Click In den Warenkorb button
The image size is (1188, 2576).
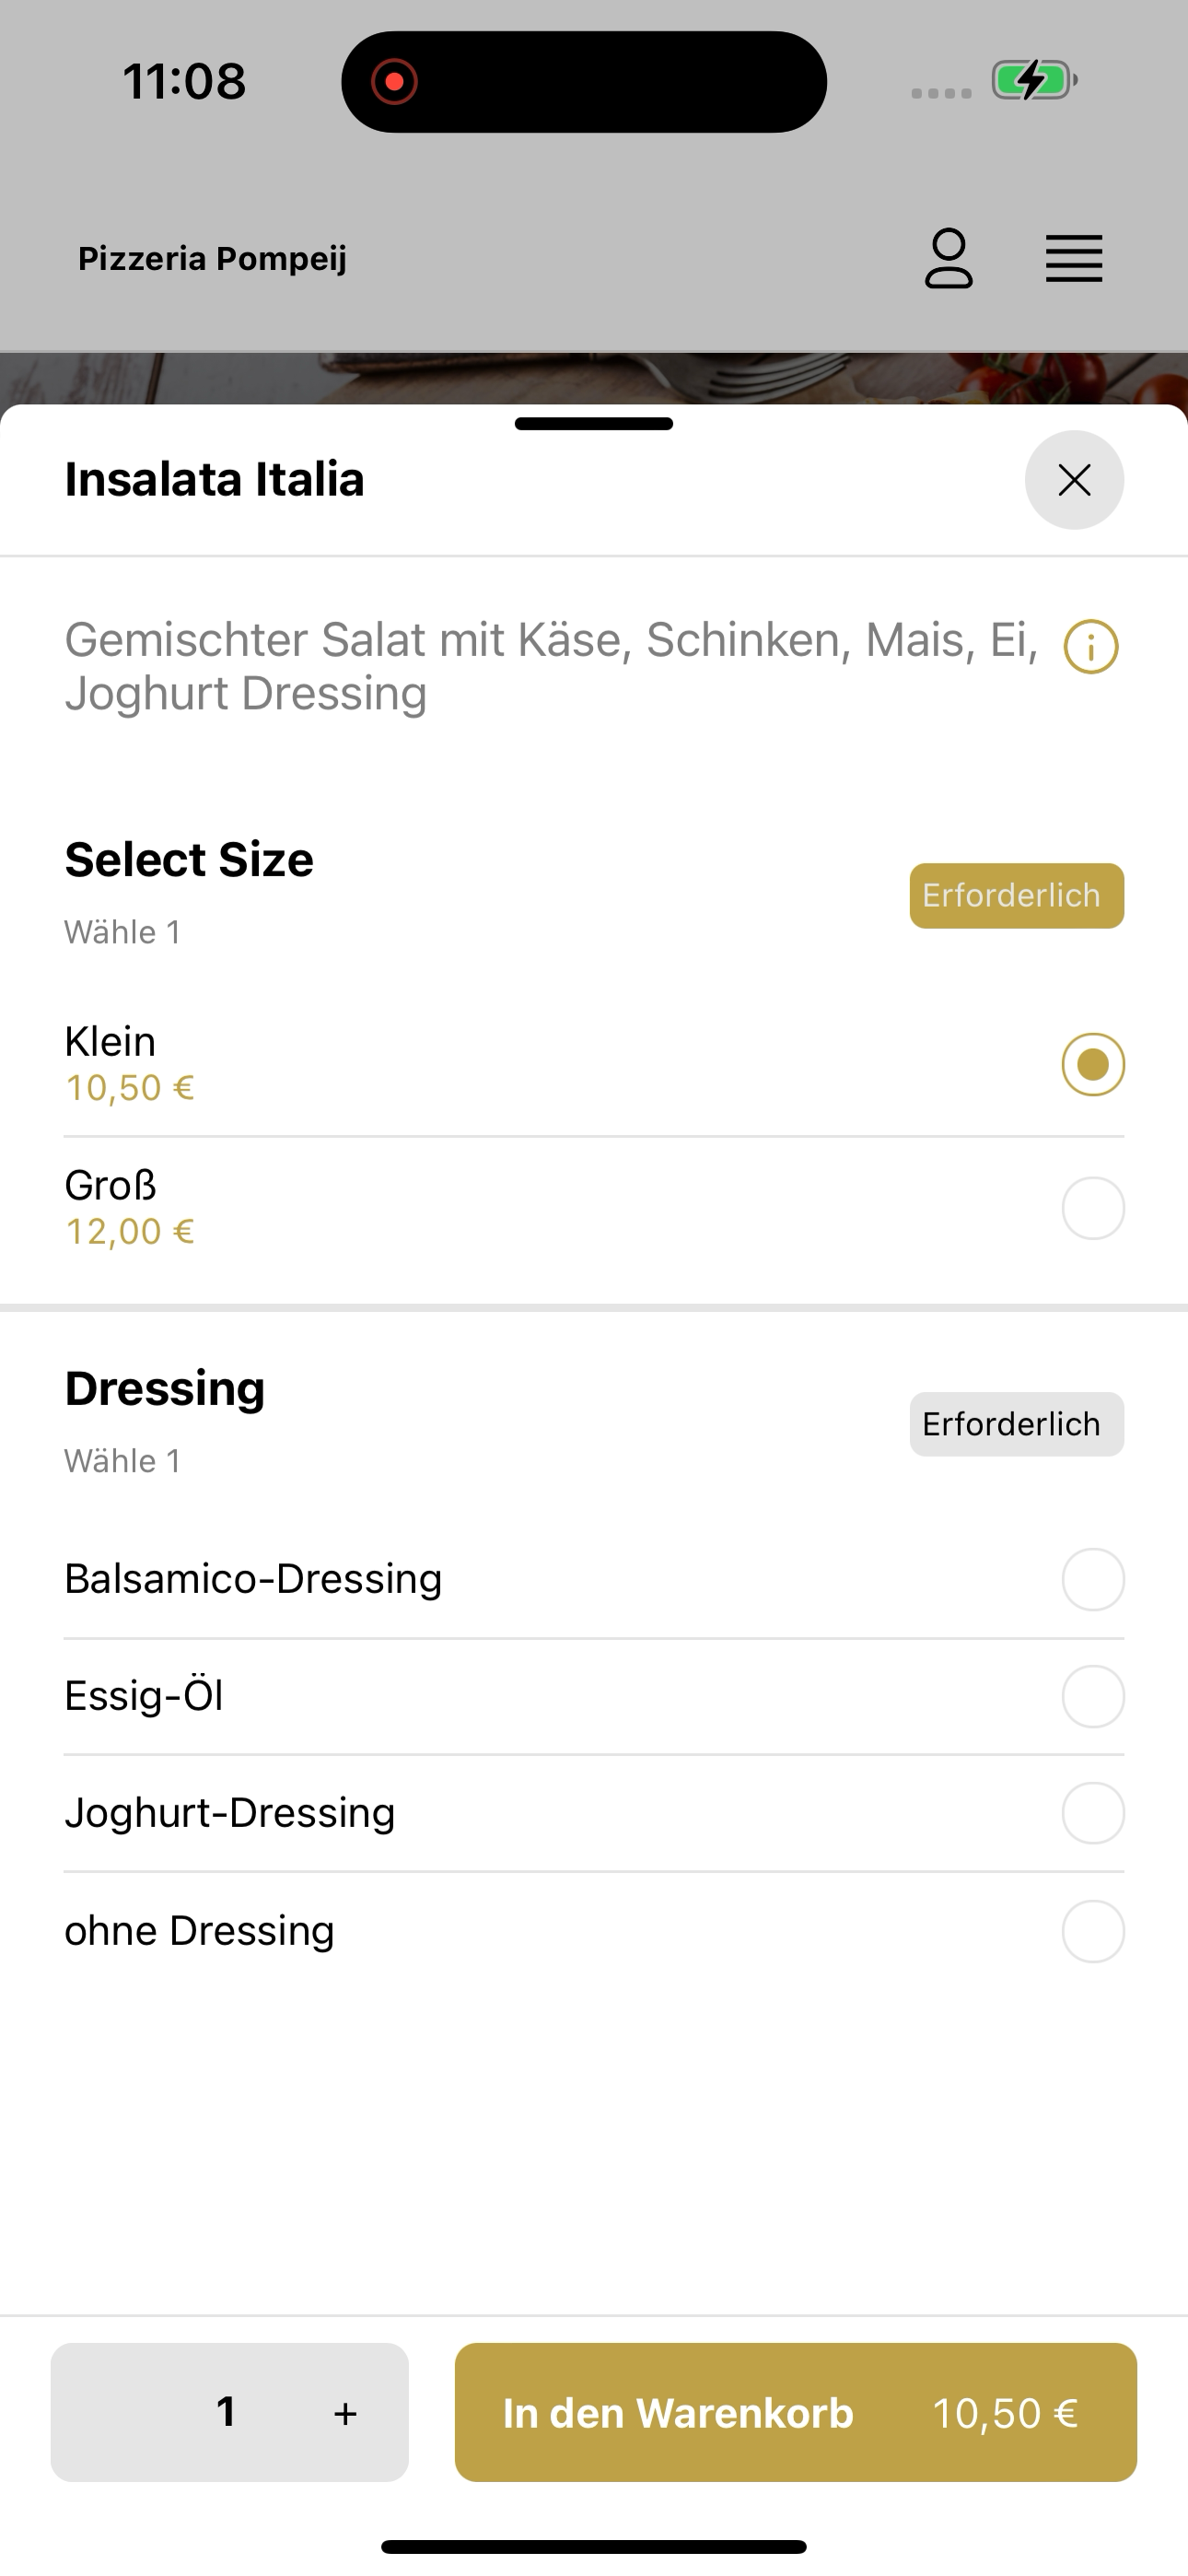coord(796,2412)
